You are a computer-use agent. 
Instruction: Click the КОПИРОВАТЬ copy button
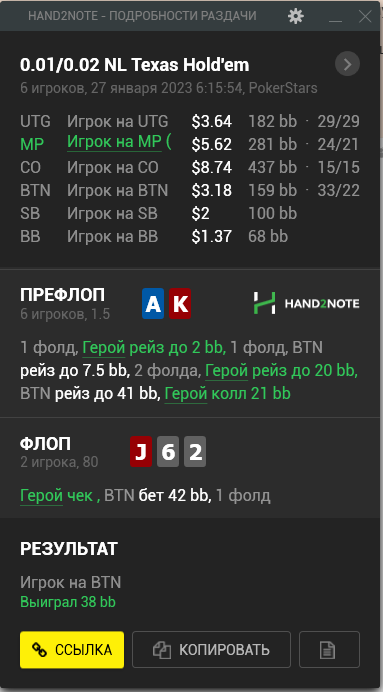211,649
